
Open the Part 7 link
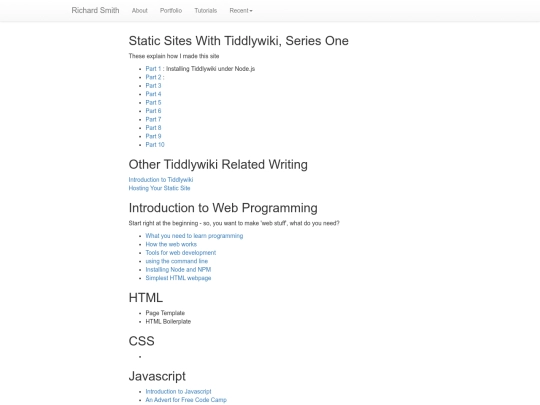pyautogui.click(x=153, y=119)
